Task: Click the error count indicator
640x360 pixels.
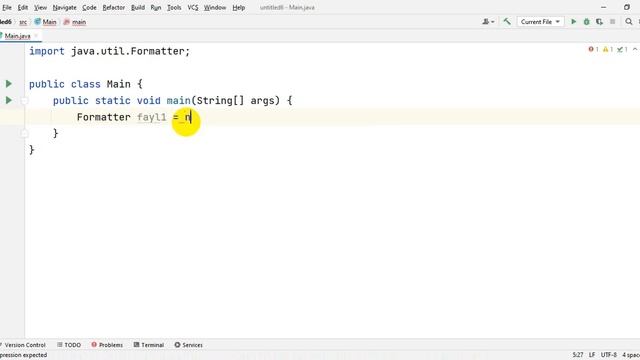Action: 593,49
